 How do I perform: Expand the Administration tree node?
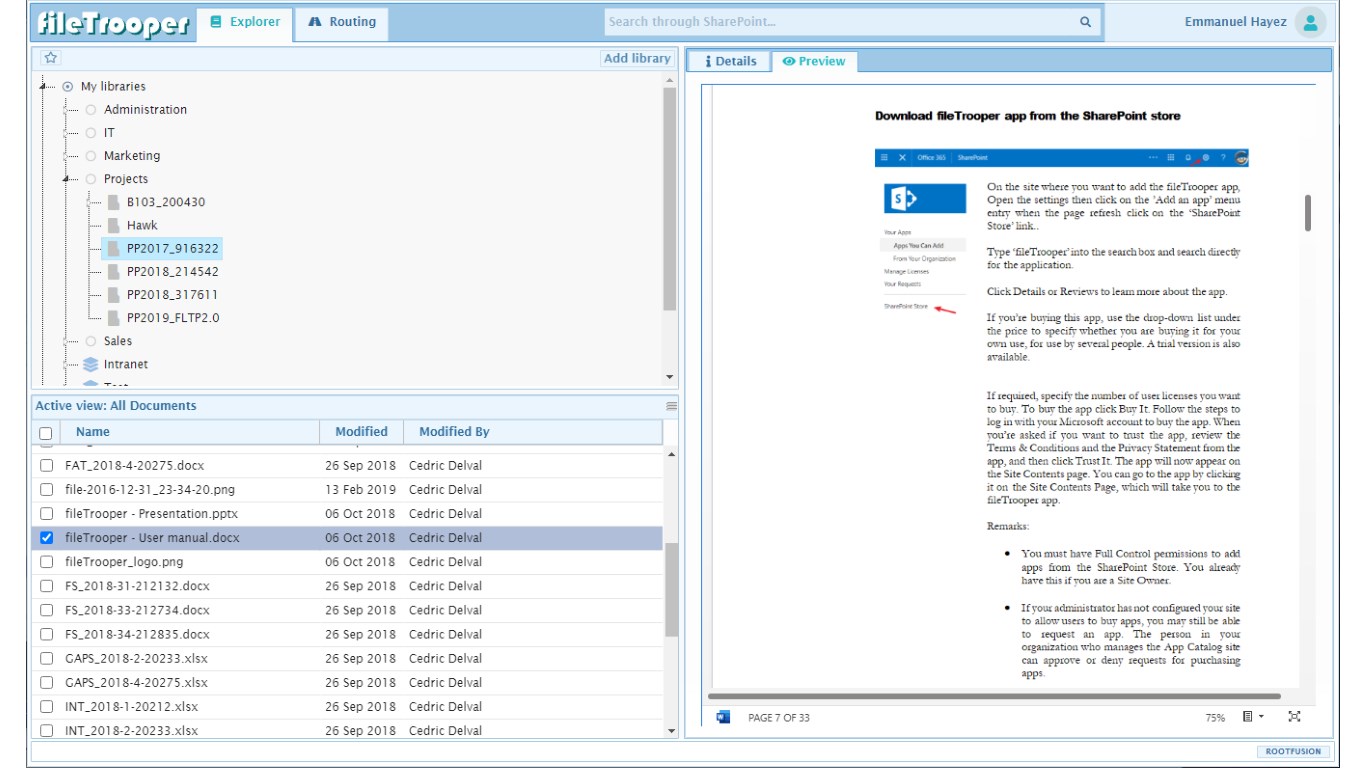(65, 110)
